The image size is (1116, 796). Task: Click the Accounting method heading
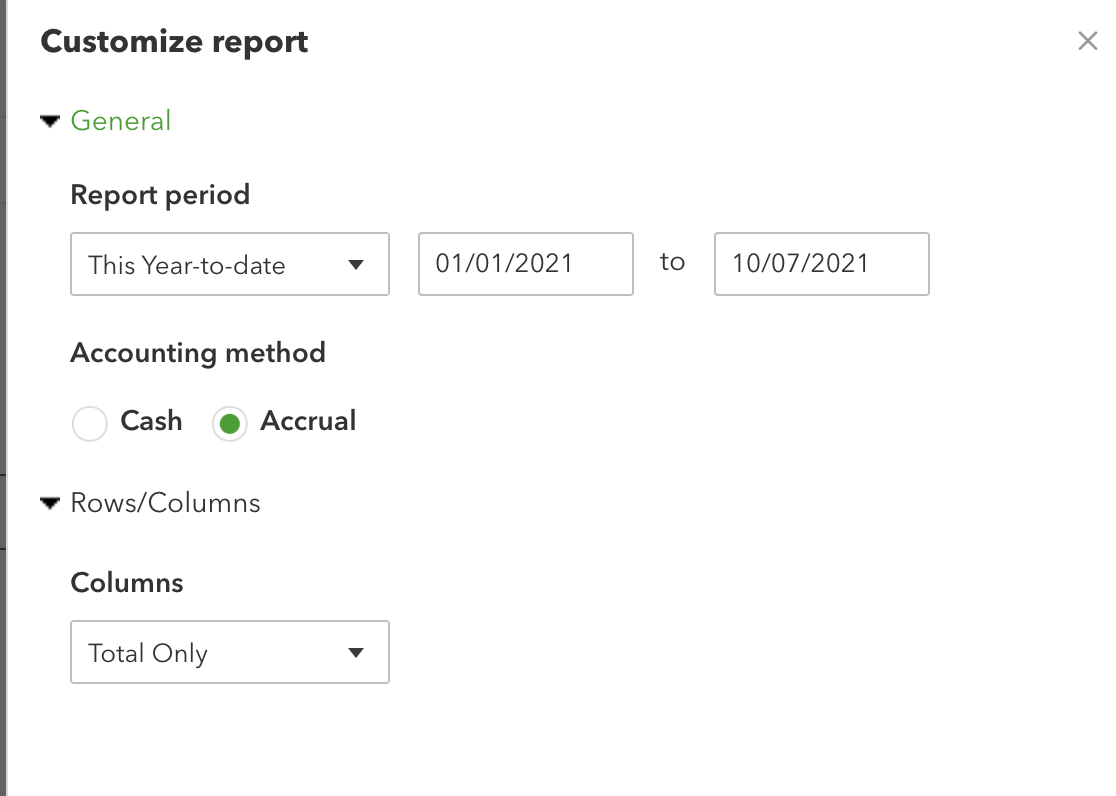tap(197, 352)
